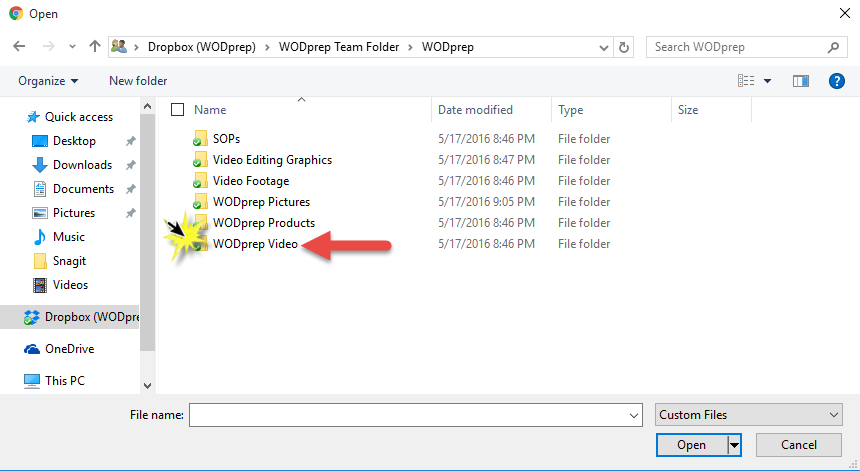Select the SOPs folder name

(226, 139)
